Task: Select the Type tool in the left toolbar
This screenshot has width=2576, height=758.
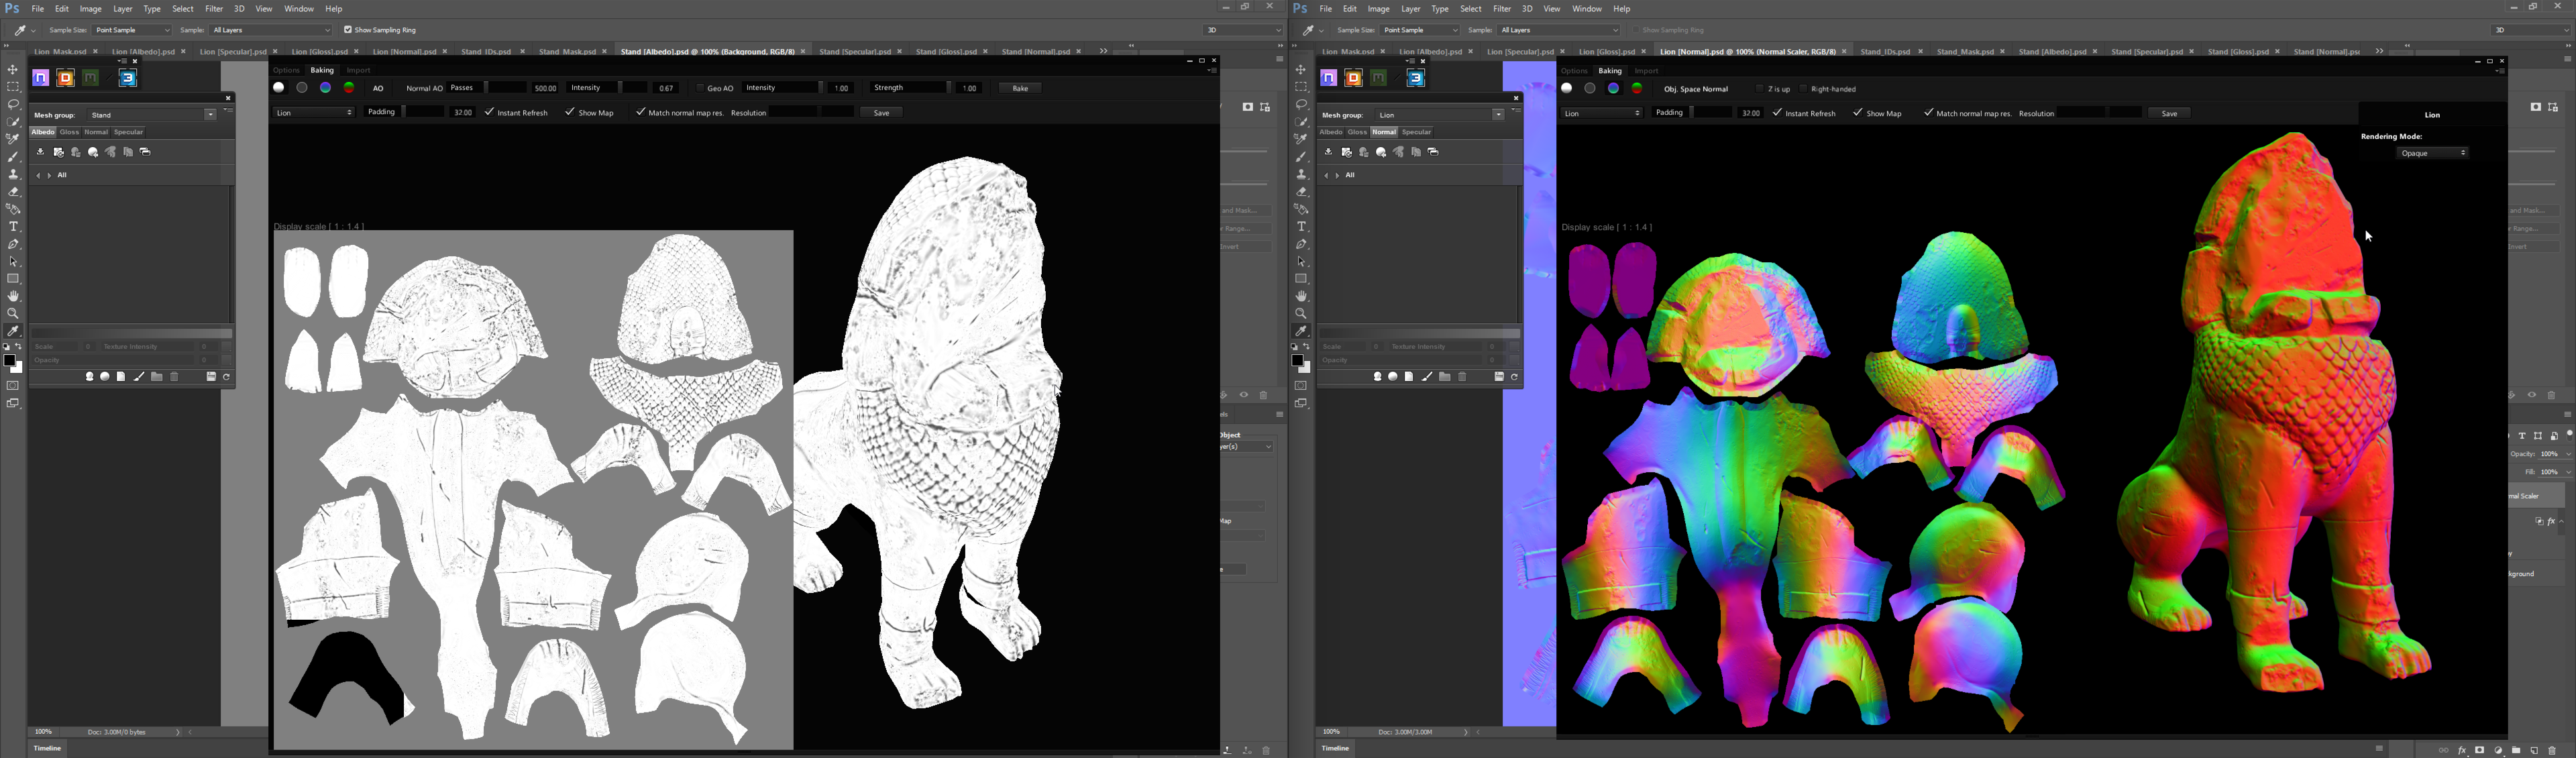Action: pos(14,227)
